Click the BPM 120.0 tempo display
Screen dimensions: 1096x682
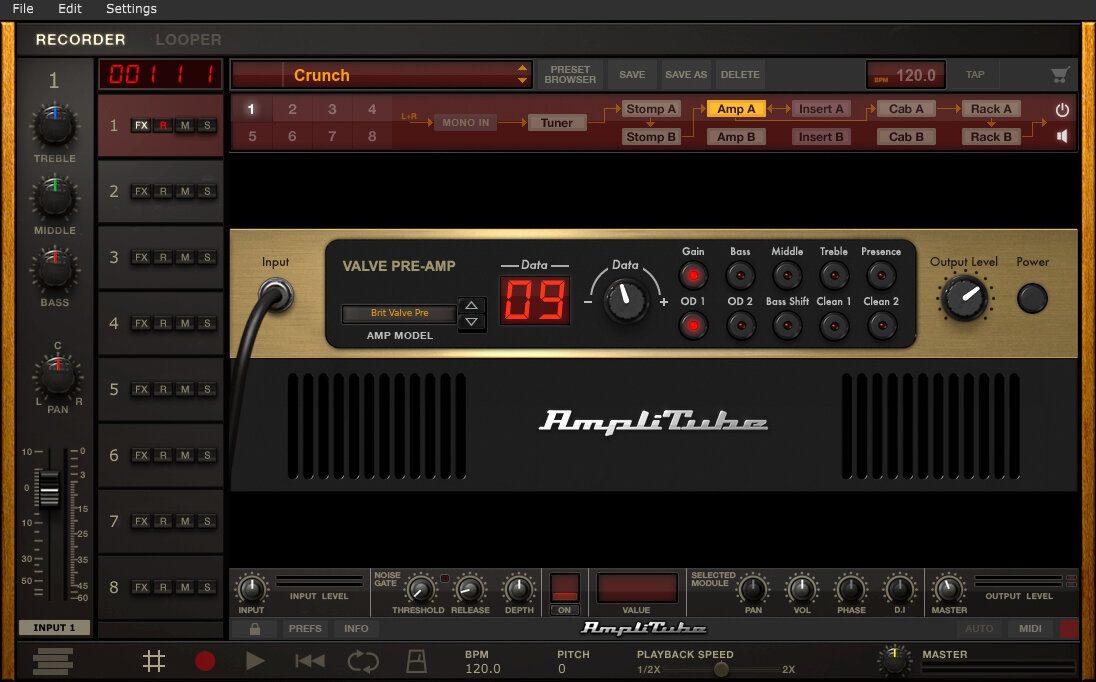(x=906, y=75)
